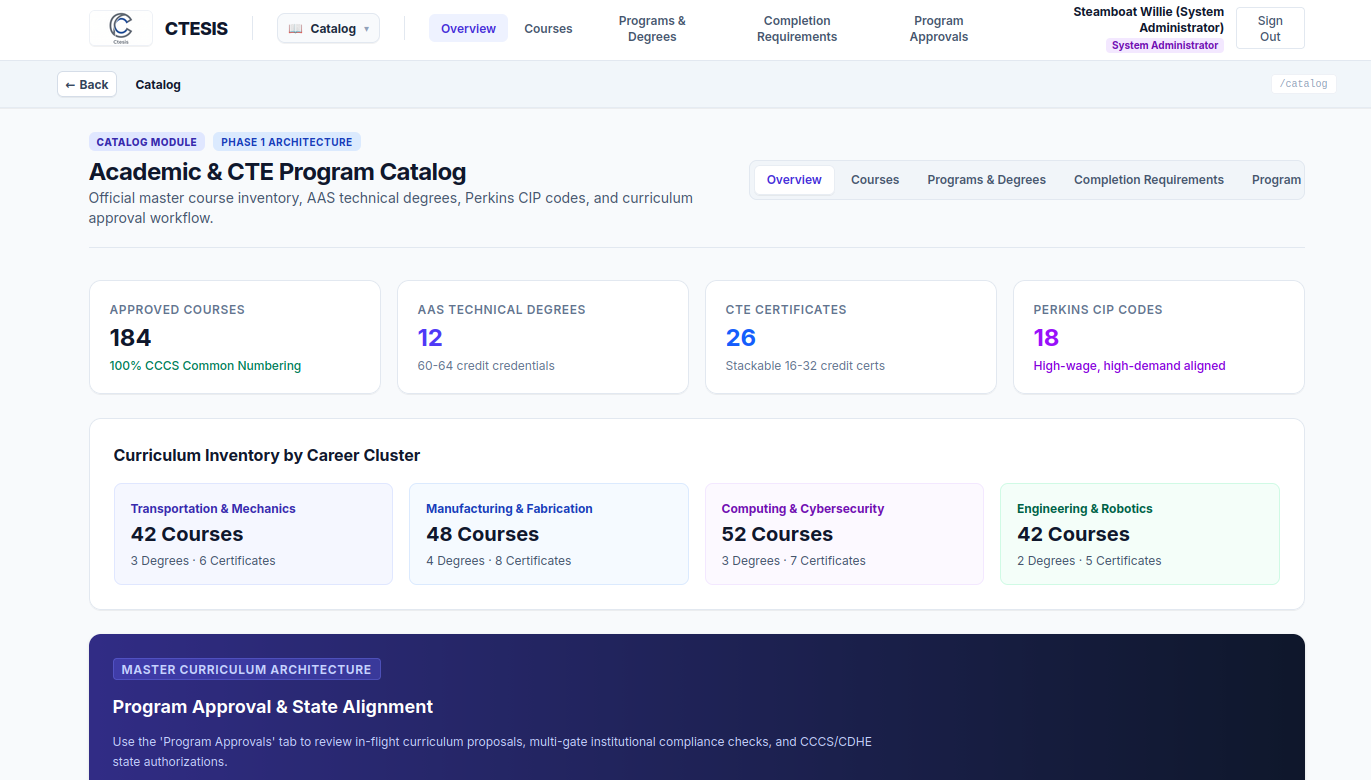Click the CTE Certificates 26 card
The image size is (1371, 780).
pos(851,337)
